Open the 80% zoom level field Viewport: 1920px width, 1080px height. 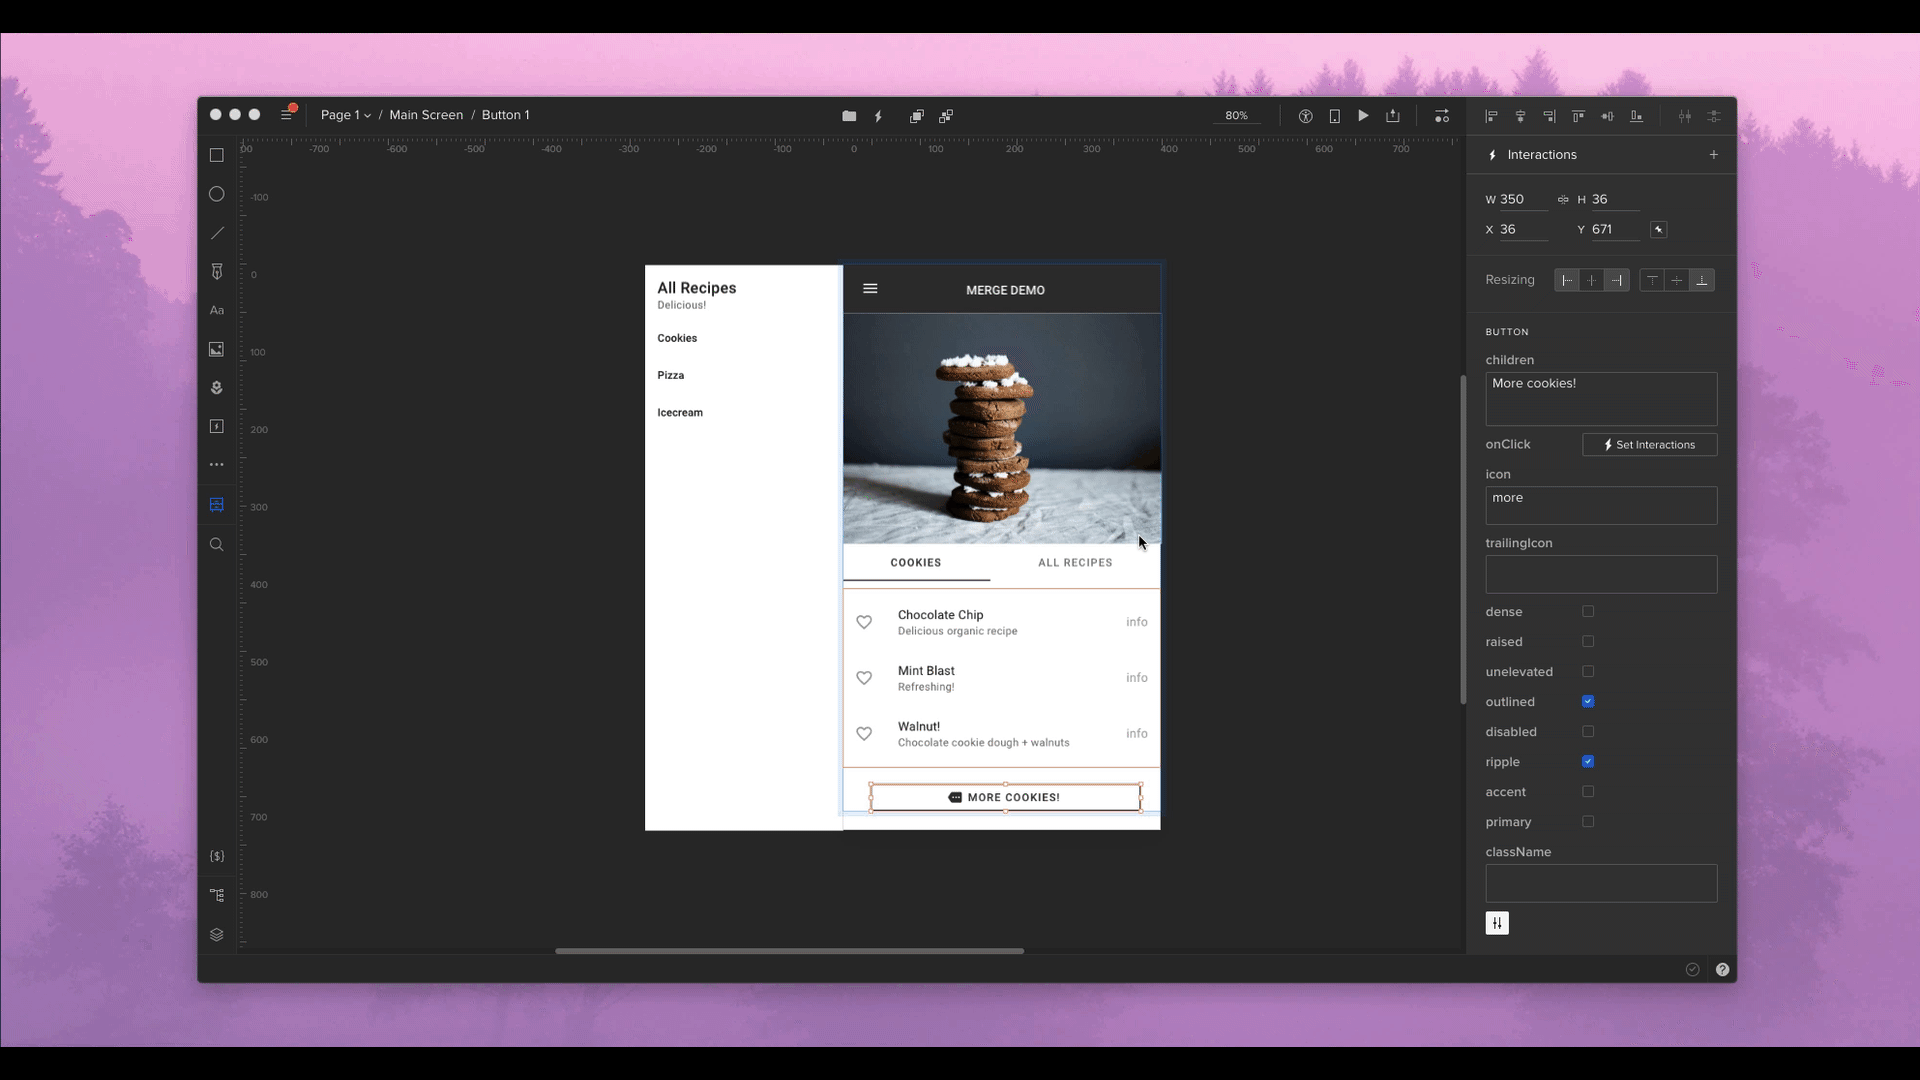pos(1237,116)
